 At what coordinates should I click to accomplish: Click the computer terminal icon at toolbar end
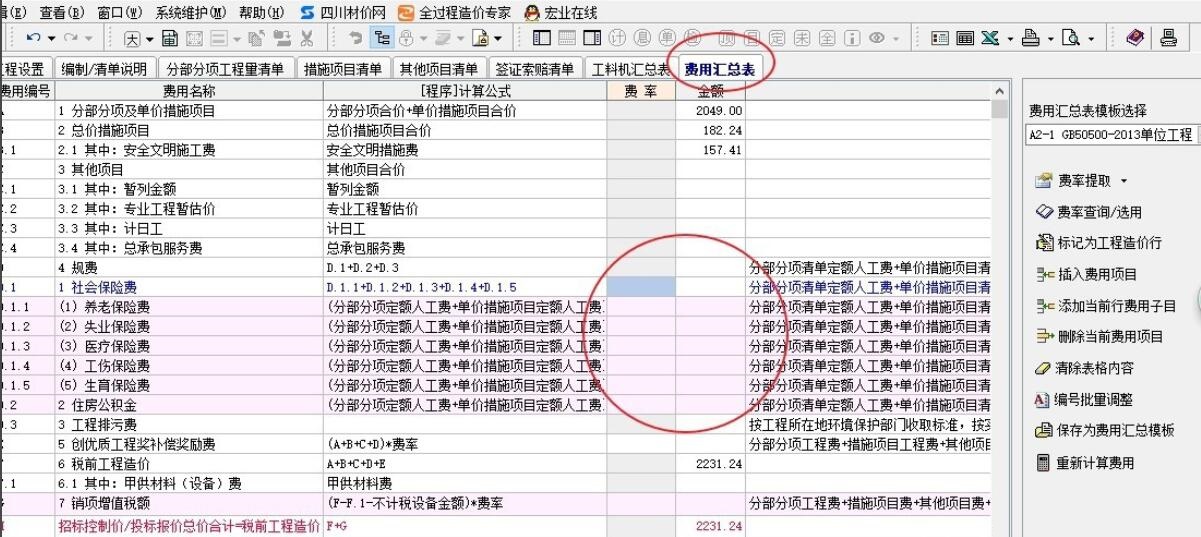tap(1168, 38)
